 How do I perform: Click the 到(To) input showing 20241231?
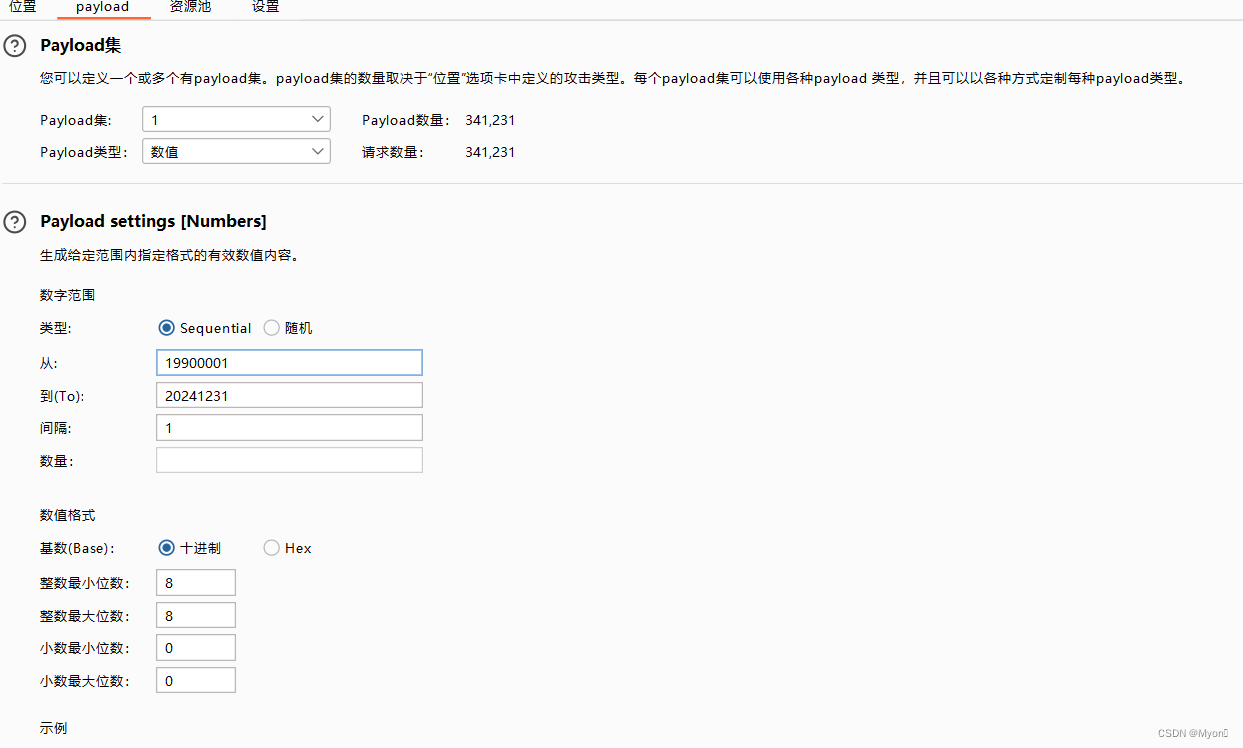coord(289,395)
